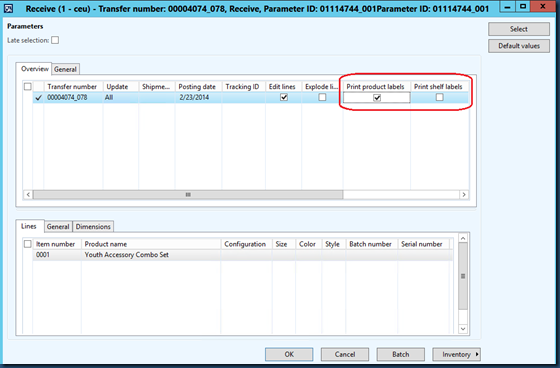
Task: Click the row checkmark for transfer 00004074_078
Action: (x=38, y=97)
